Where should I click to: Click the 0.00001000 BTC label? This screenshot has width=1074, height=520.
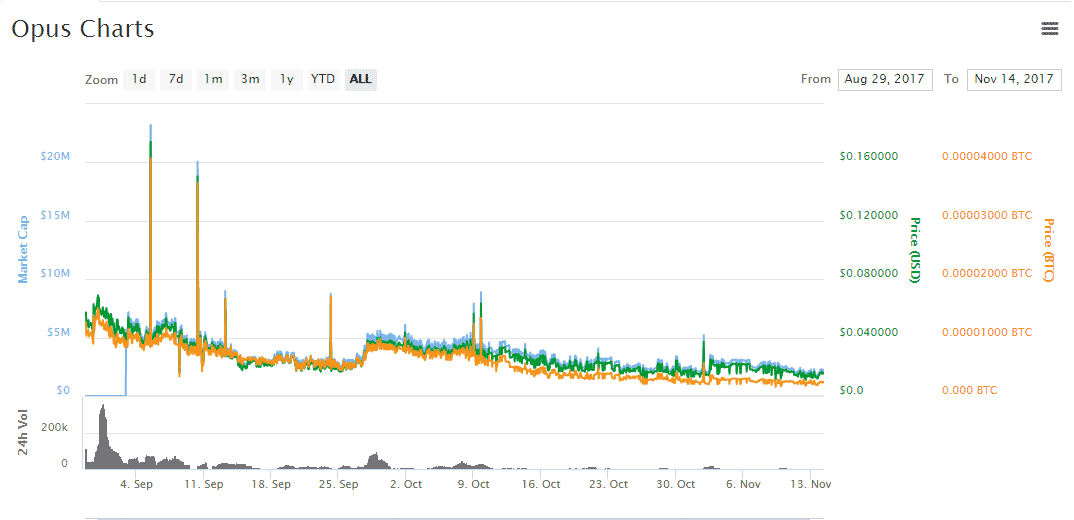tap(987, 332)
